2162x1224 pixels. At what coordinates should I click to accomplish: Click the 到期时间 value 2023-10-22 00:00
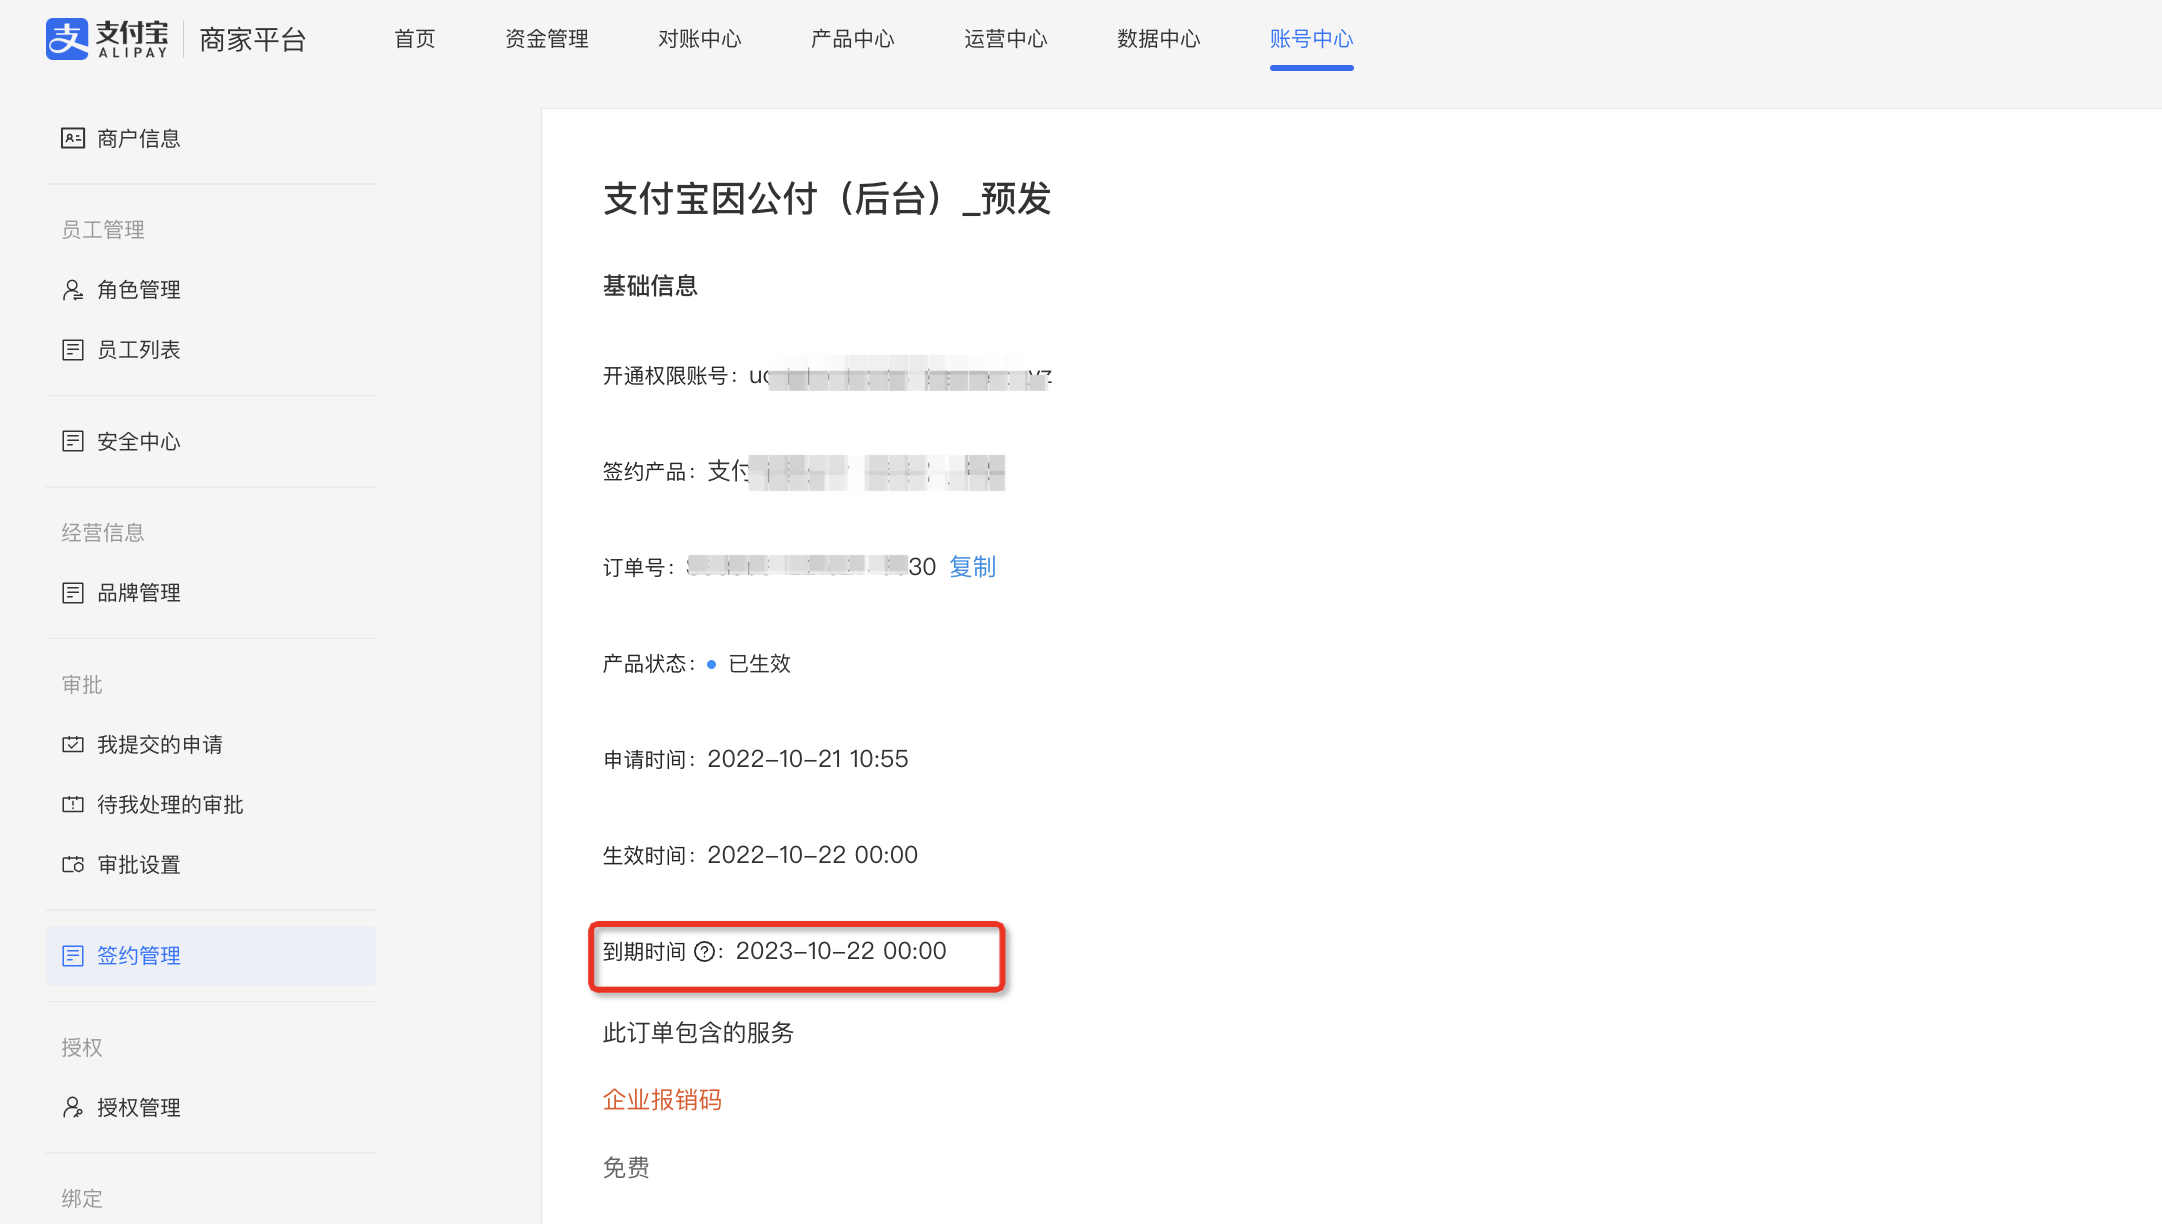click(x=841, y=951)
